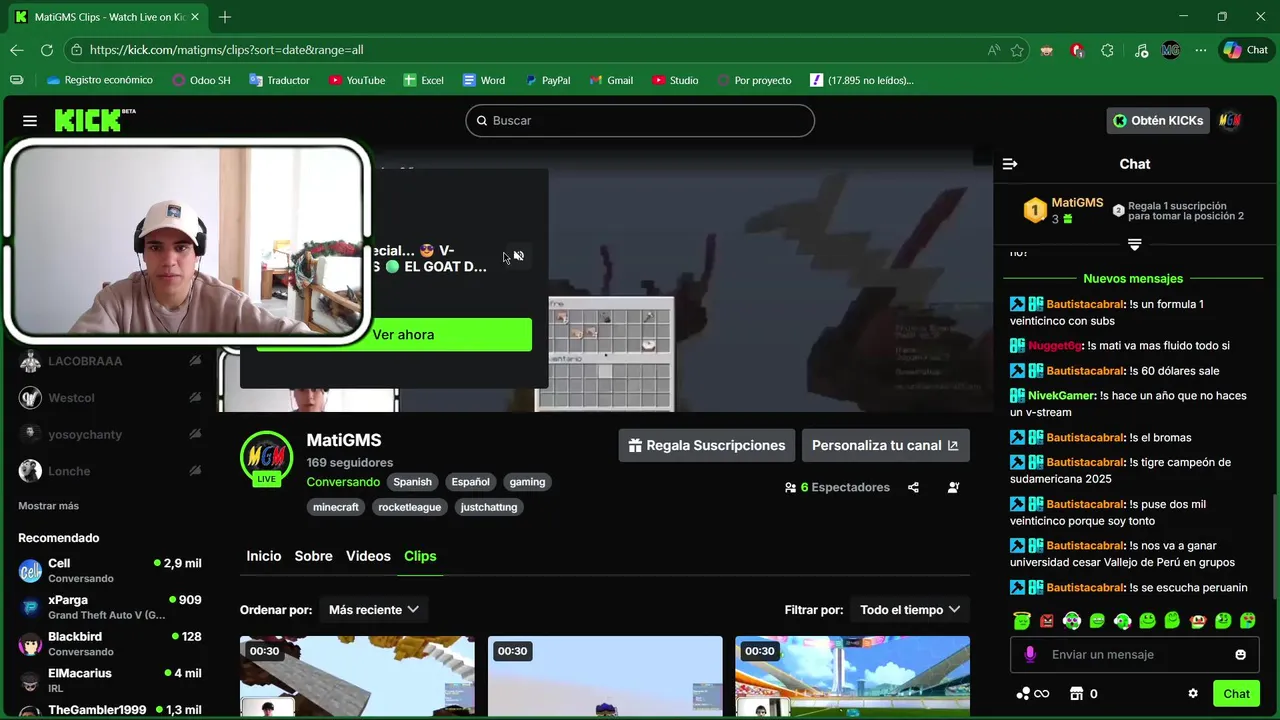Screen dimensions: 1280x720
Task: Expand the gift leaderboard chevron
Action: [x=1134, y=244]
